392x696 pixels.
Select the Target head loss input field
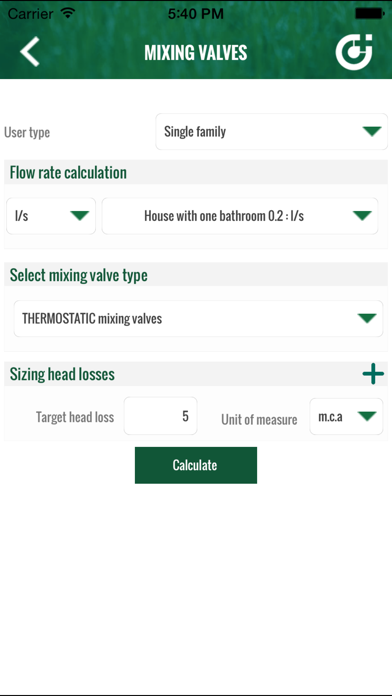point(161,416)
